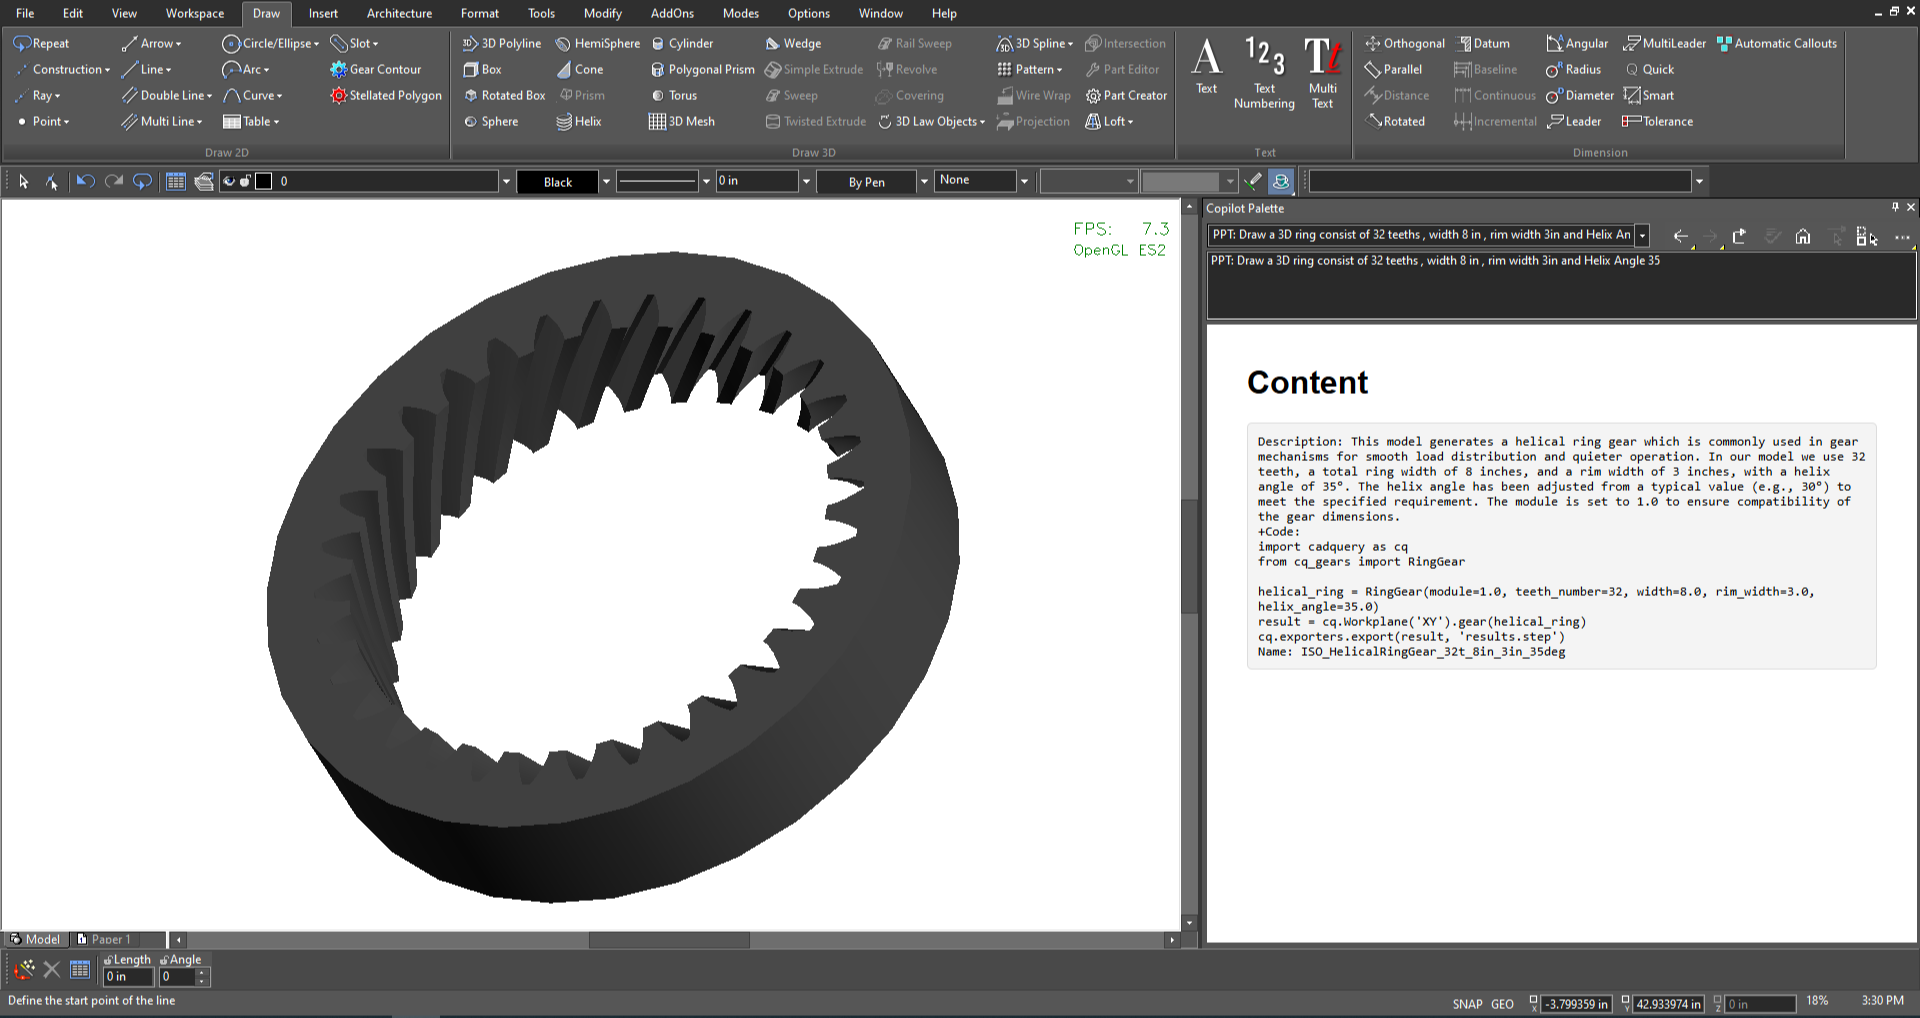Viewport: 1920px width, 1018px height.
Task: Click the Undo arrow in toolbar
Action: coord(85,181)
